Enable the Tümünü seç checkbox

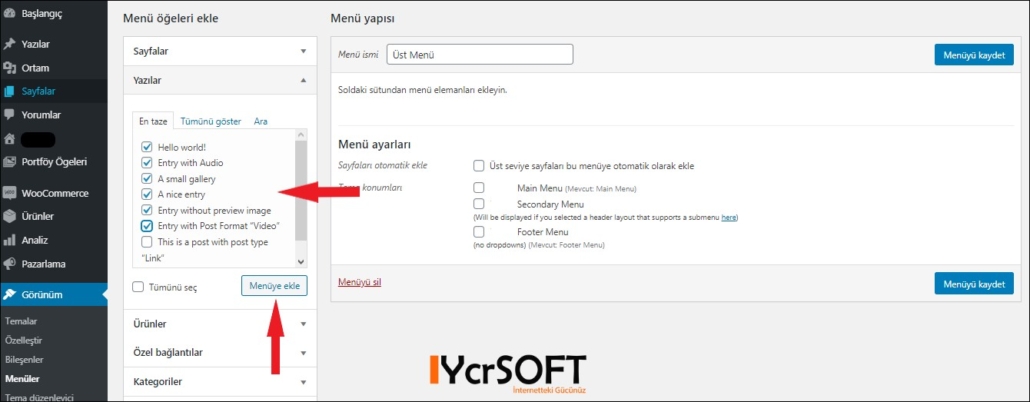click(138, 287)
